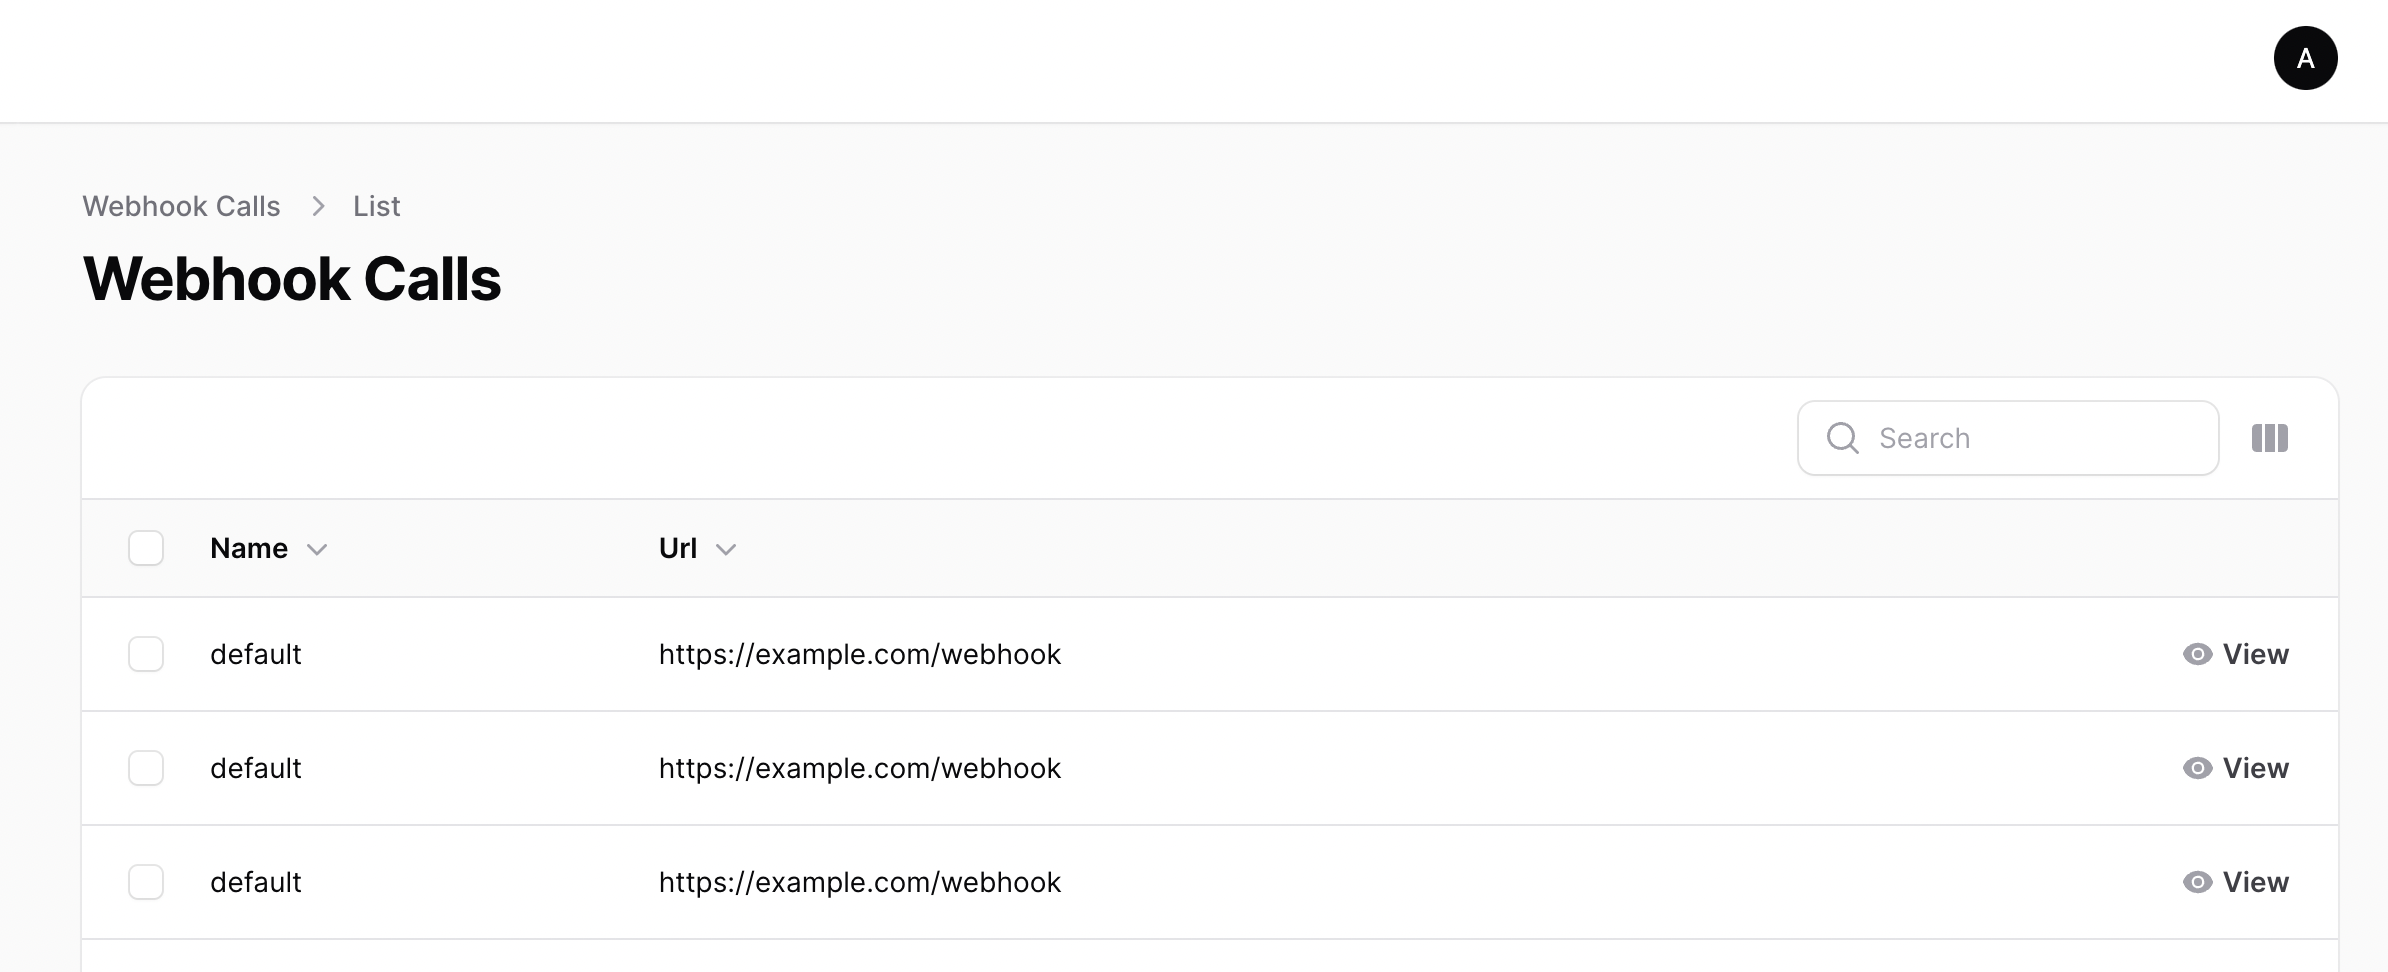Click the search magnifier icon

tap(1843, 438)
